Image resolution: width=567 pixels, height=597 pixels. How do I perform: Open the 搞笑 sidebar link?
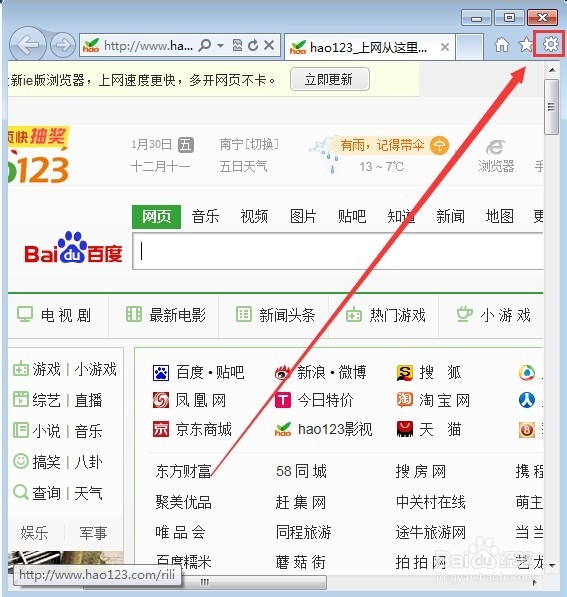pos(46,462)
